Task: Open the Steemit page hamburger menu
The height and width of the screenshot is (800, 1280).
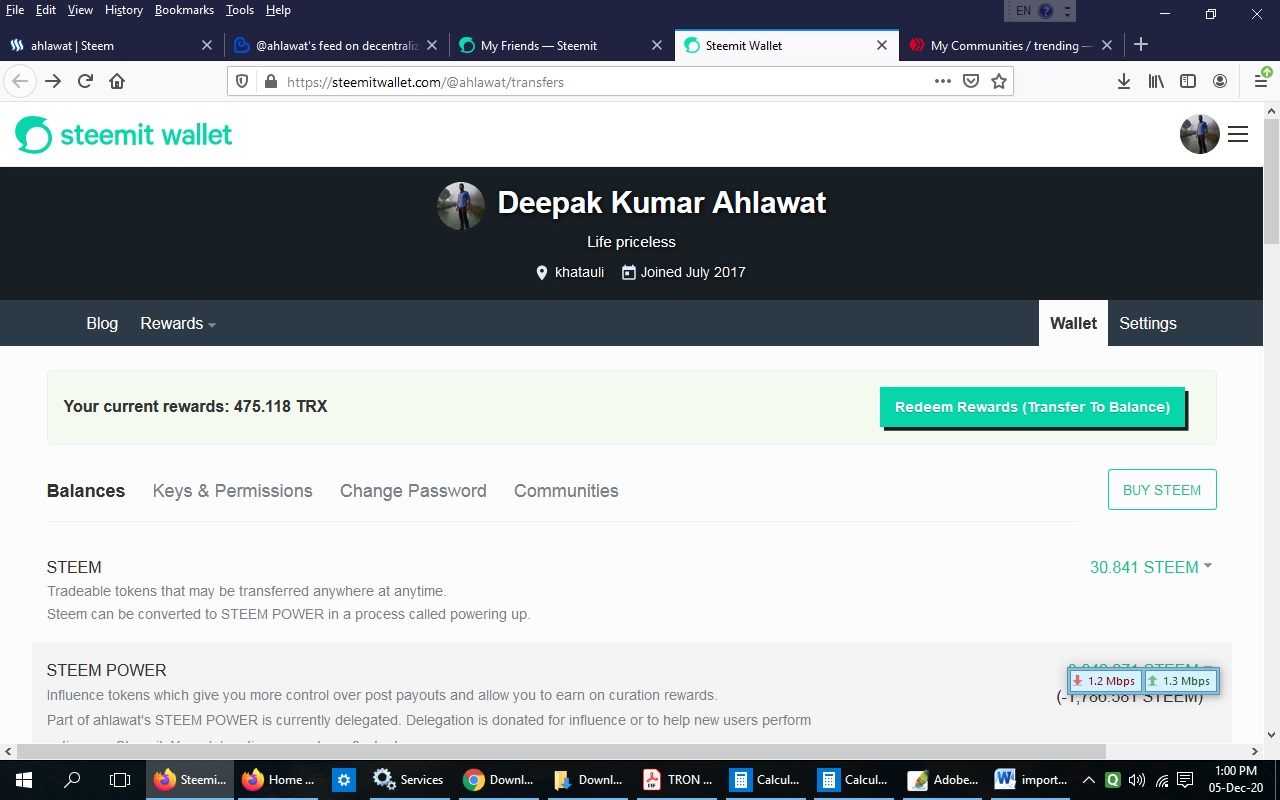Action: (x=1238, y=134)
